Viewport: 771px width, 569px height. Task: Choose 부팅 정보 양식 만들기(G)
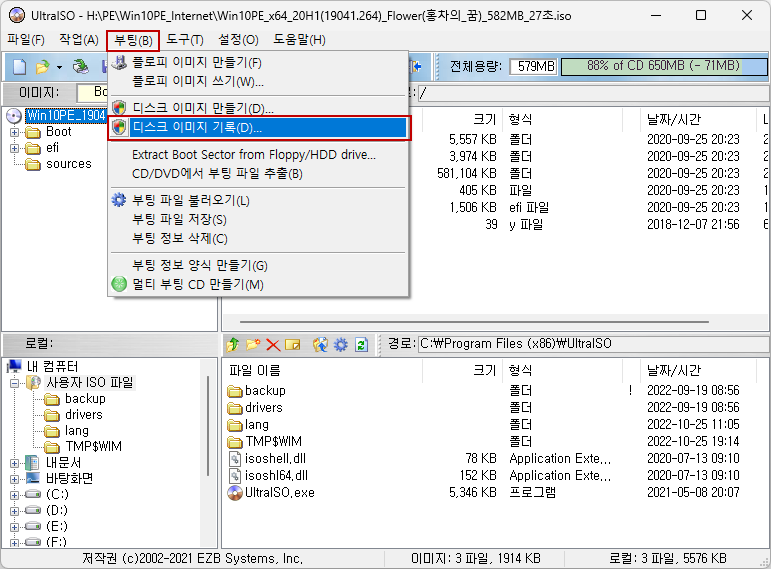click(x=259, y=266)
